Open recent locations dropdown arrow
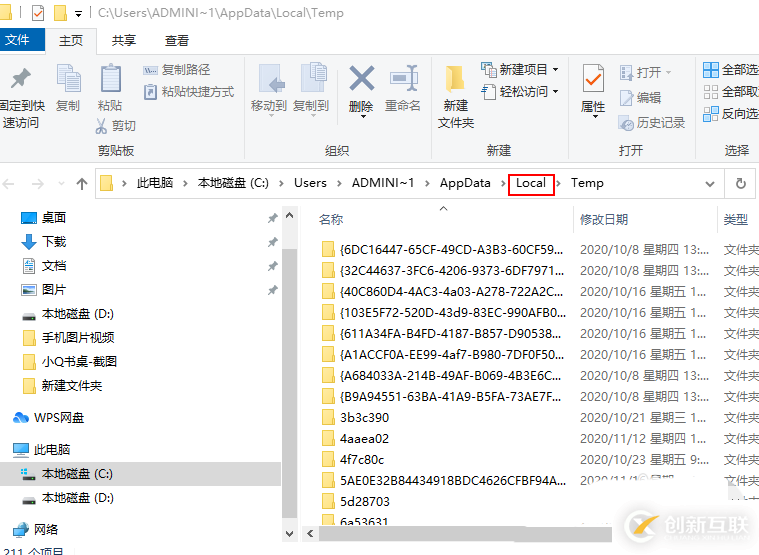Screen dimensions: 759x555 [x=61, y=184]
